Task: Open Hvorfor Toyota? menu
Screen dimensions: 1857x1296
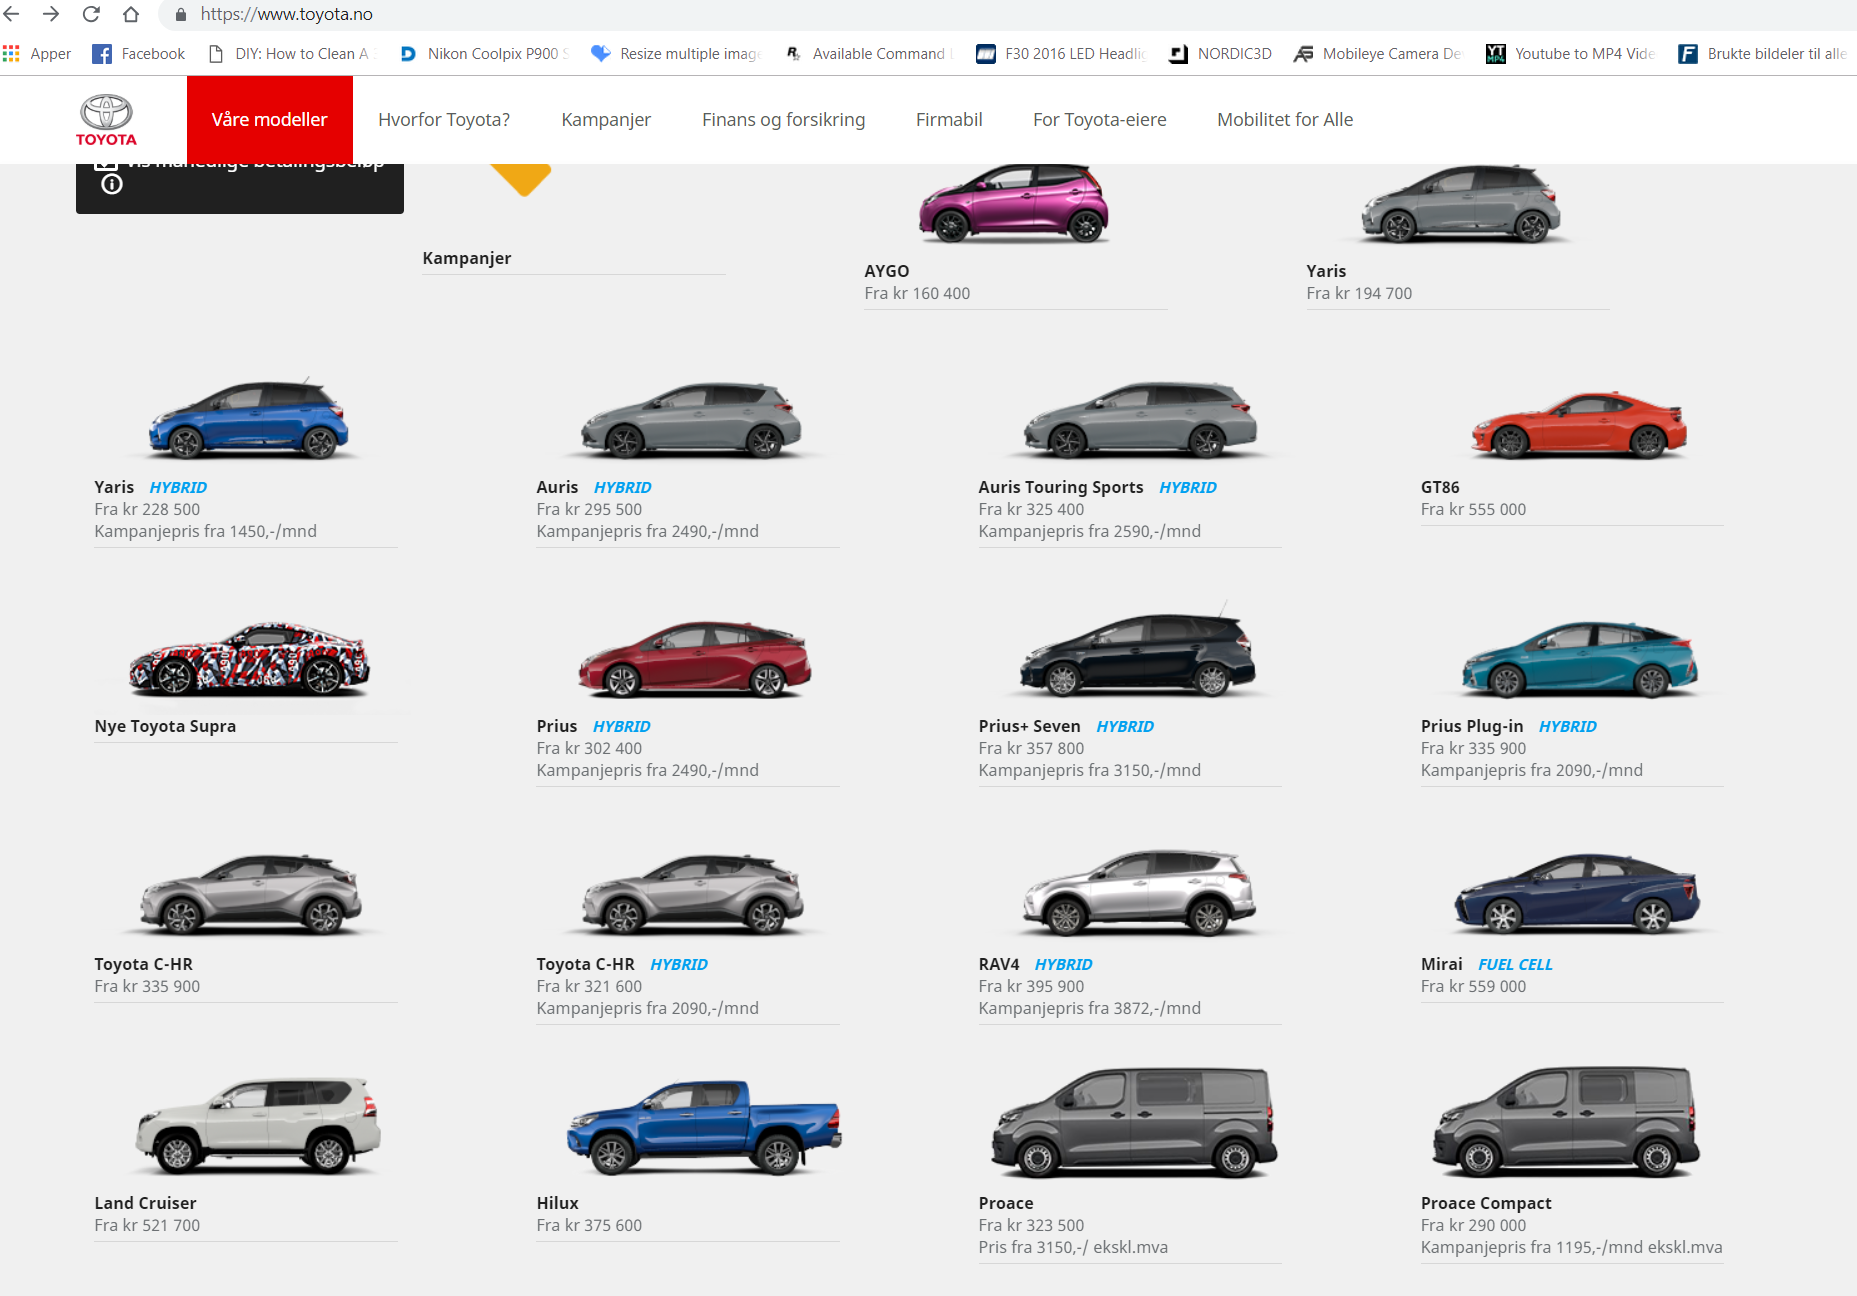Action: pos(444,120)
